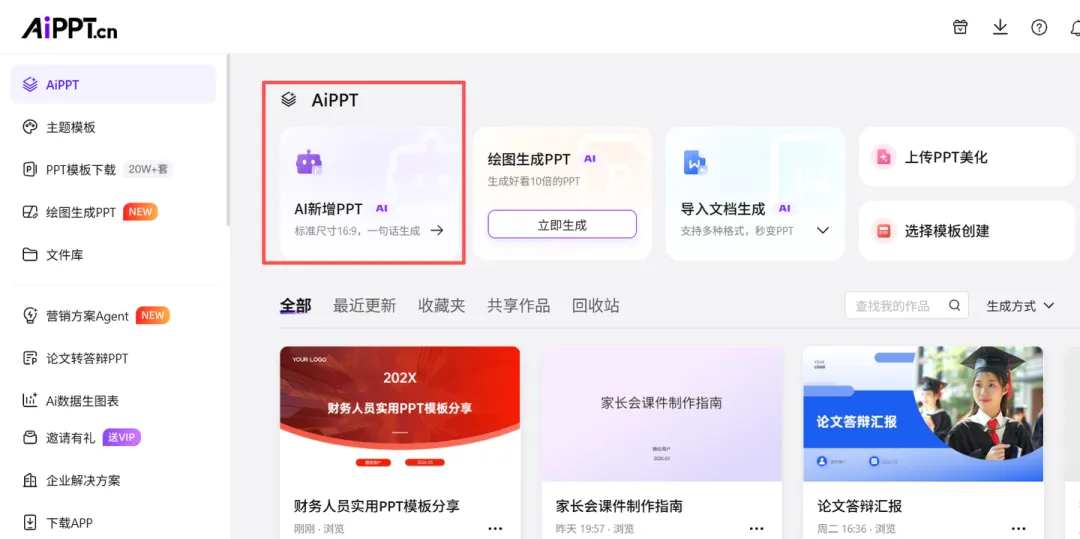Open 企业解决方案 in the sidebar
Screen dimensions: 1080x539
pos(114,480)
